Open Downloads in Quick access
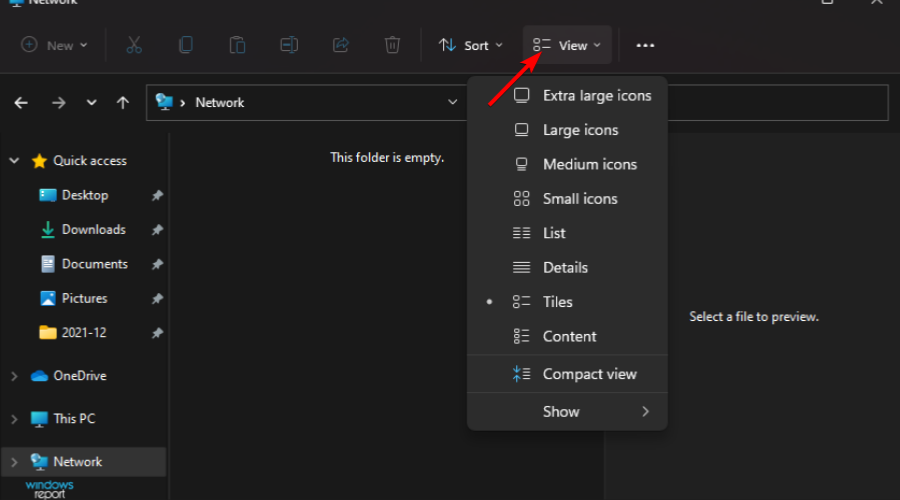This screenshot has width=900, height=500. click(94, 230)
